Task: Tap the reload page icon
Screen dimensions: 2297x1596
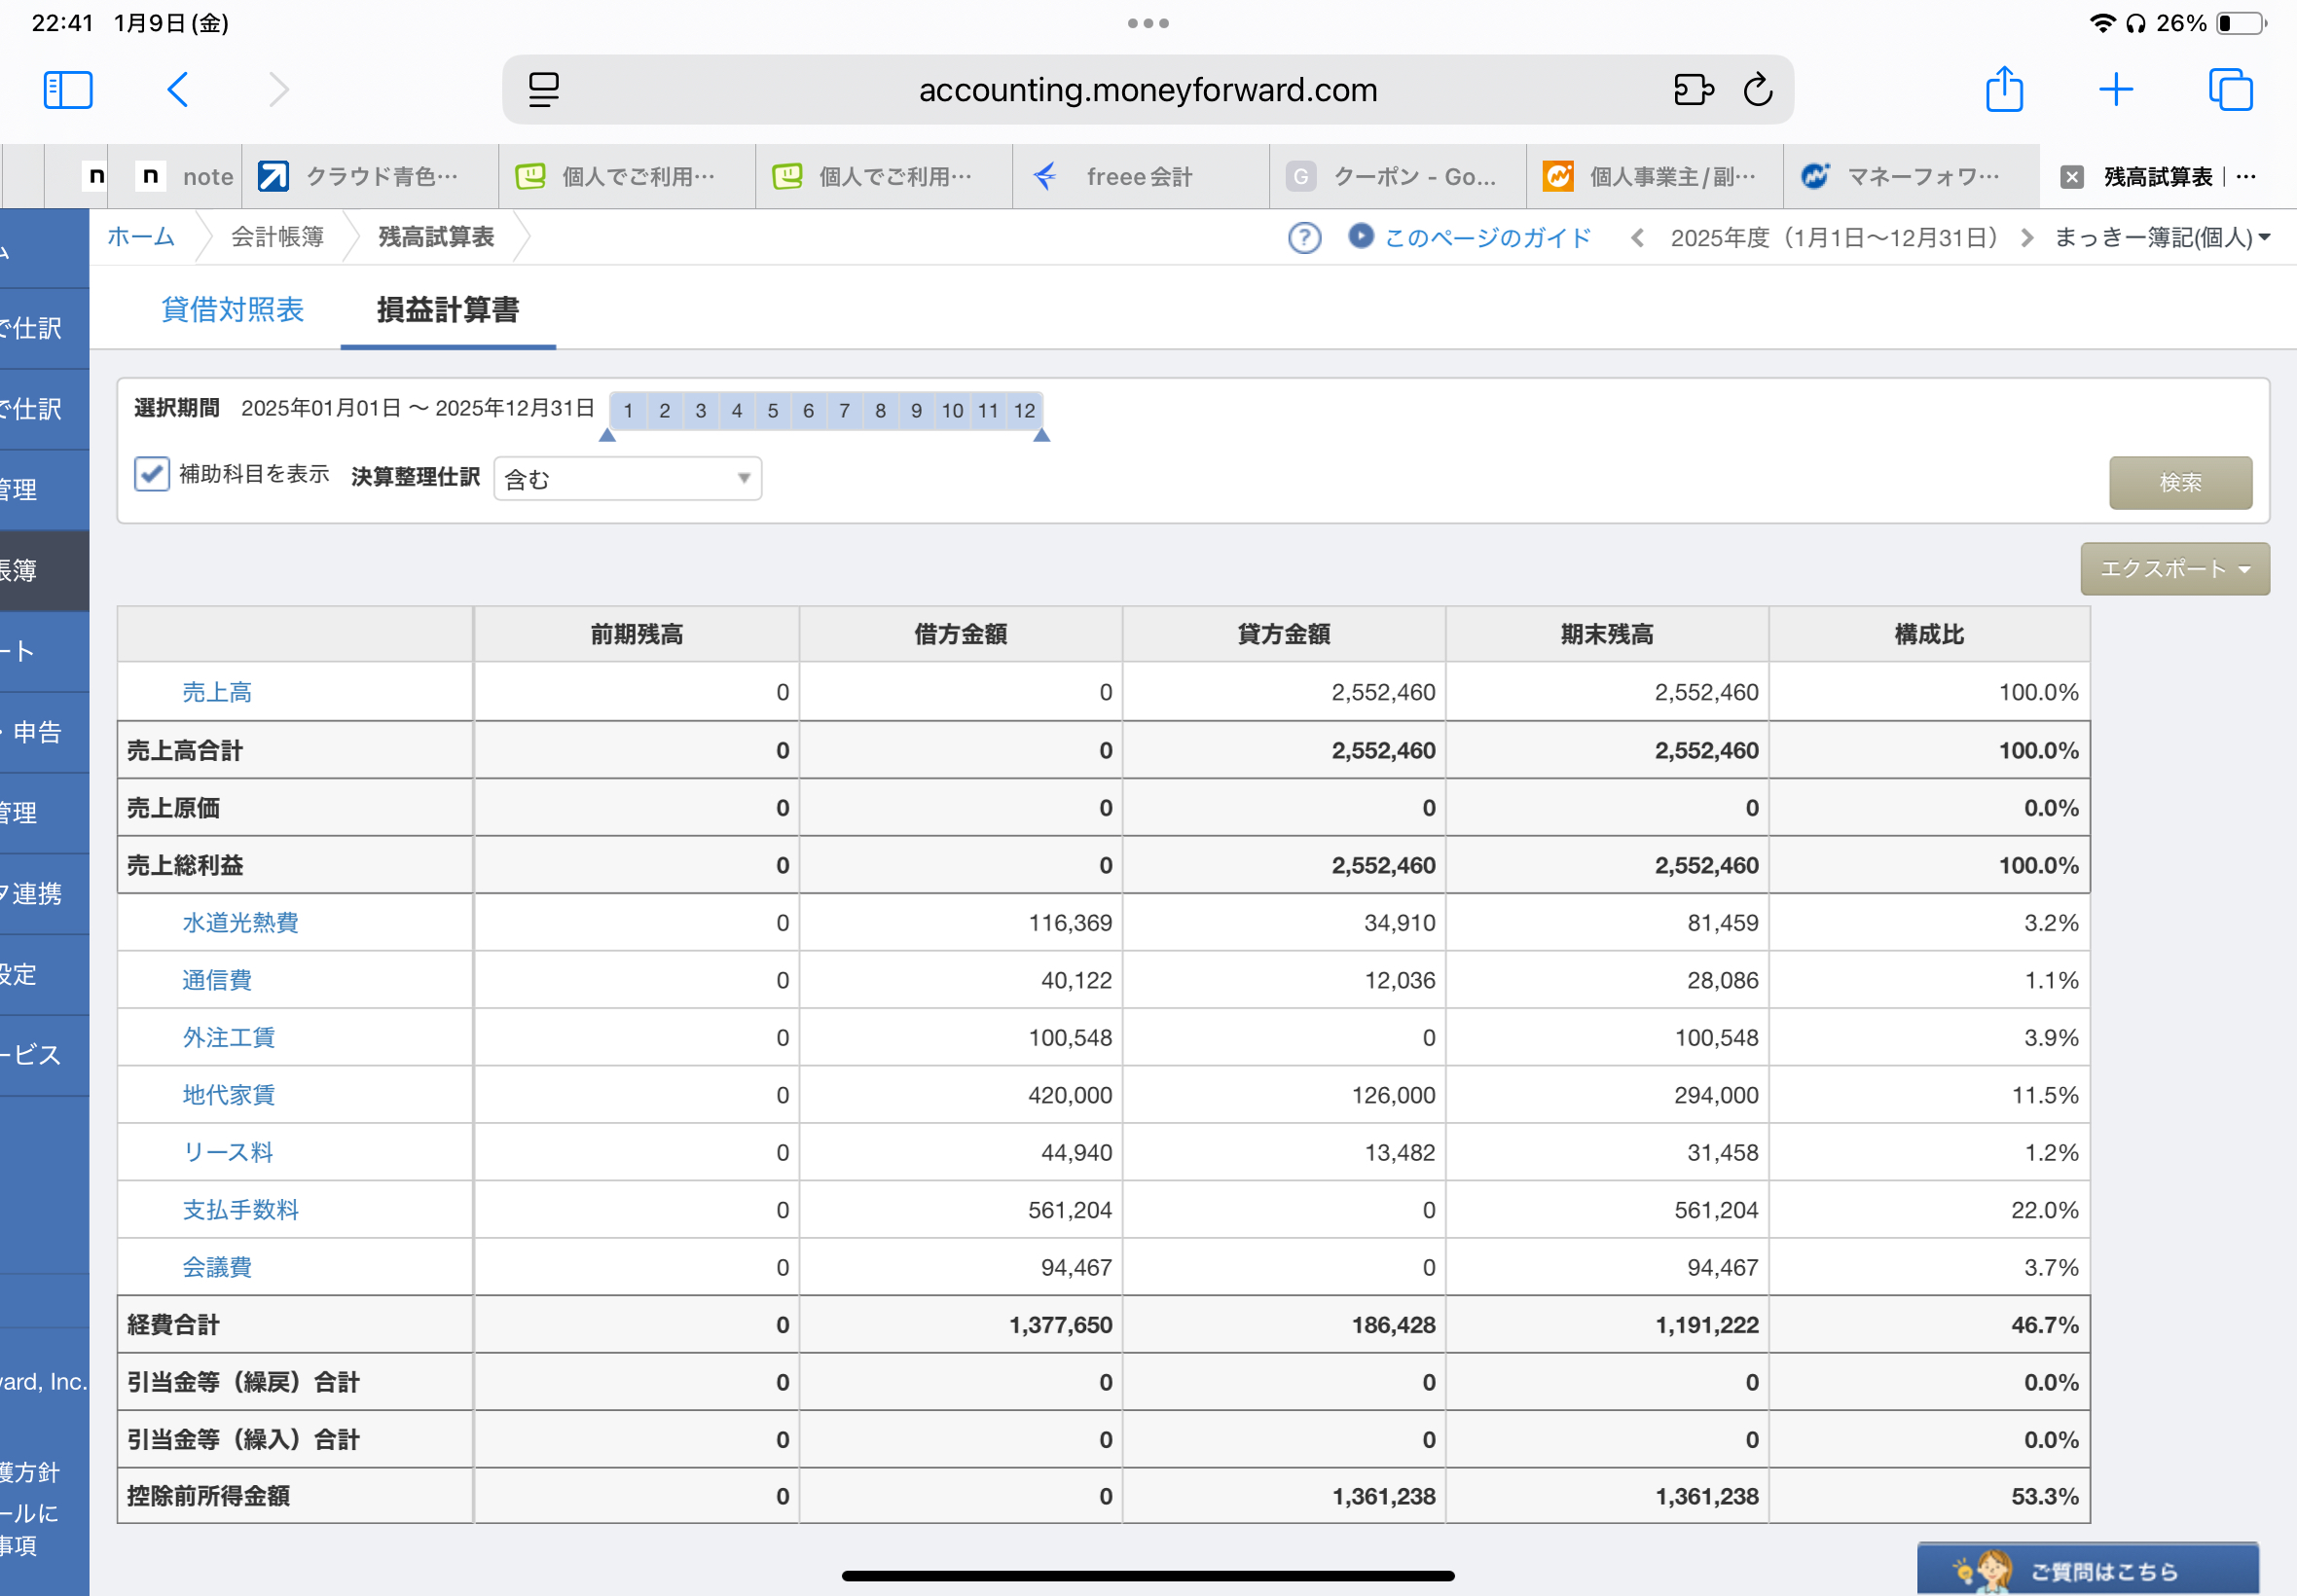Action: coord(1758,90)
